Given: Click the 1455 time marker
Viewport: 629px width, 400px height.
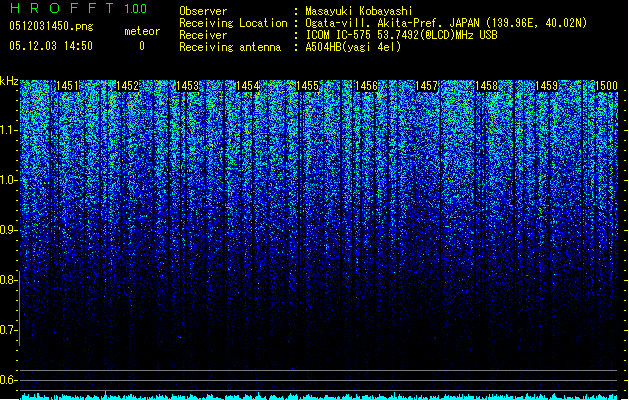Looking at the screenshot, I should [x=307, y=86].
